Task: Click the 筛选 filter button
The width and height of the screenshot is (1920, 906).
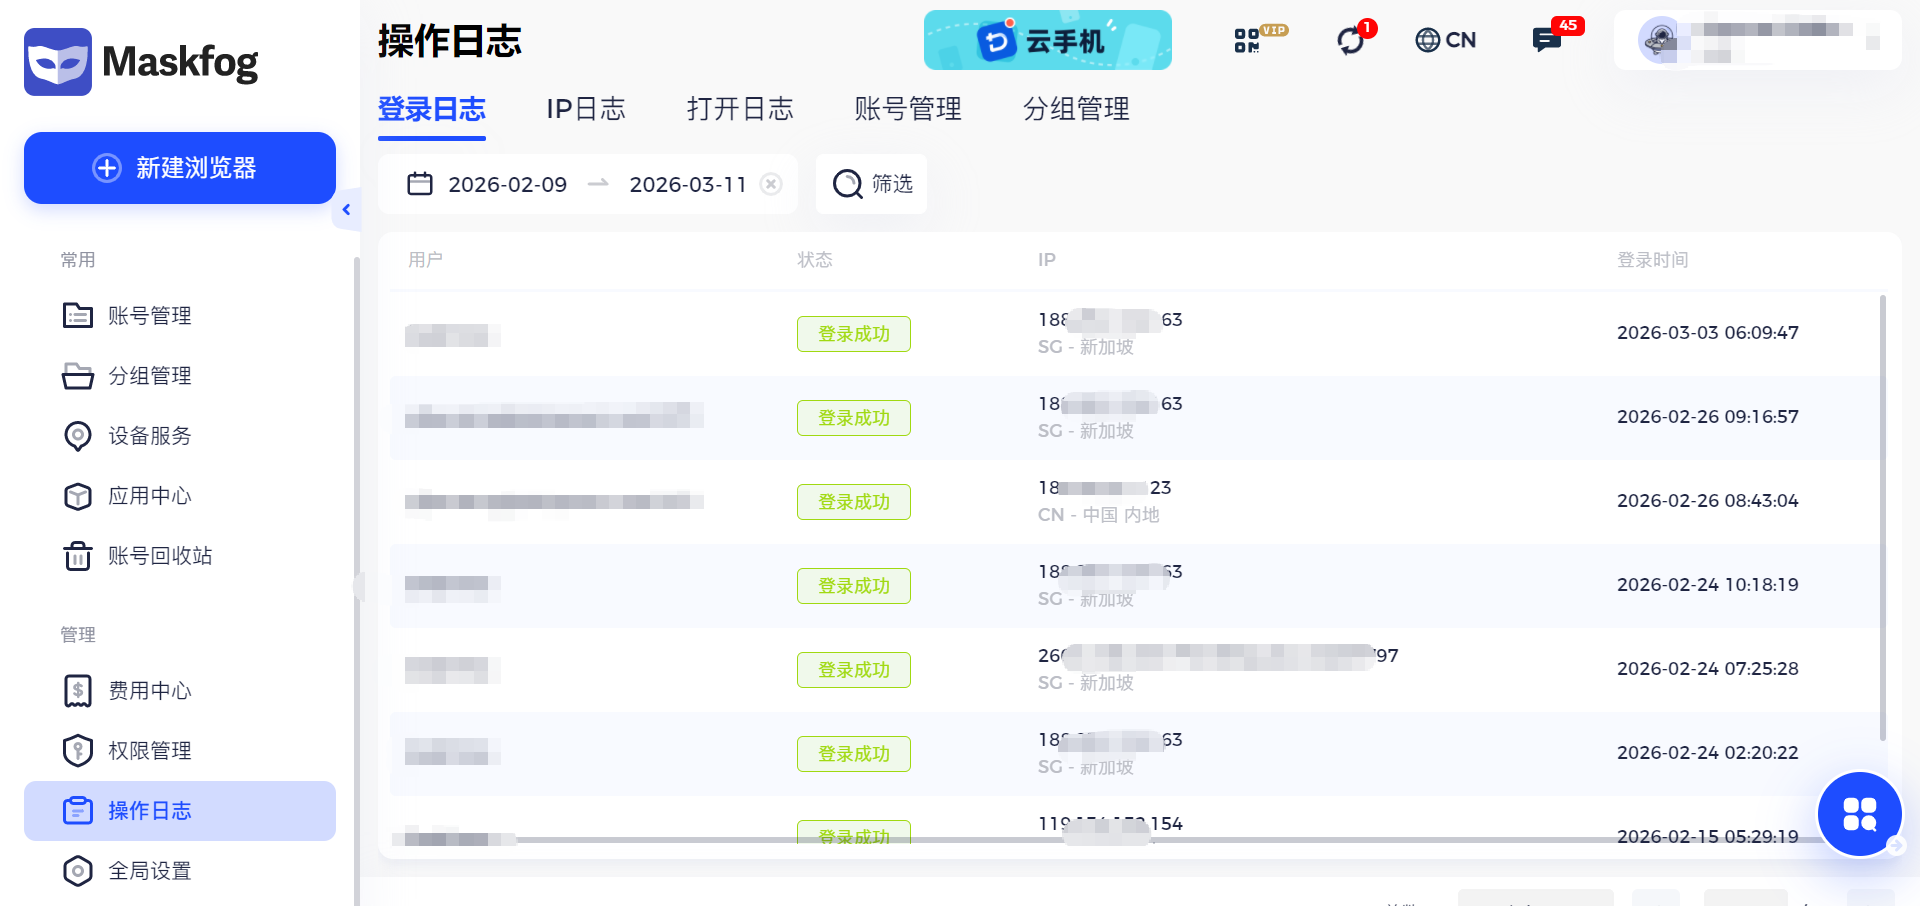Action: click(872, 184)
